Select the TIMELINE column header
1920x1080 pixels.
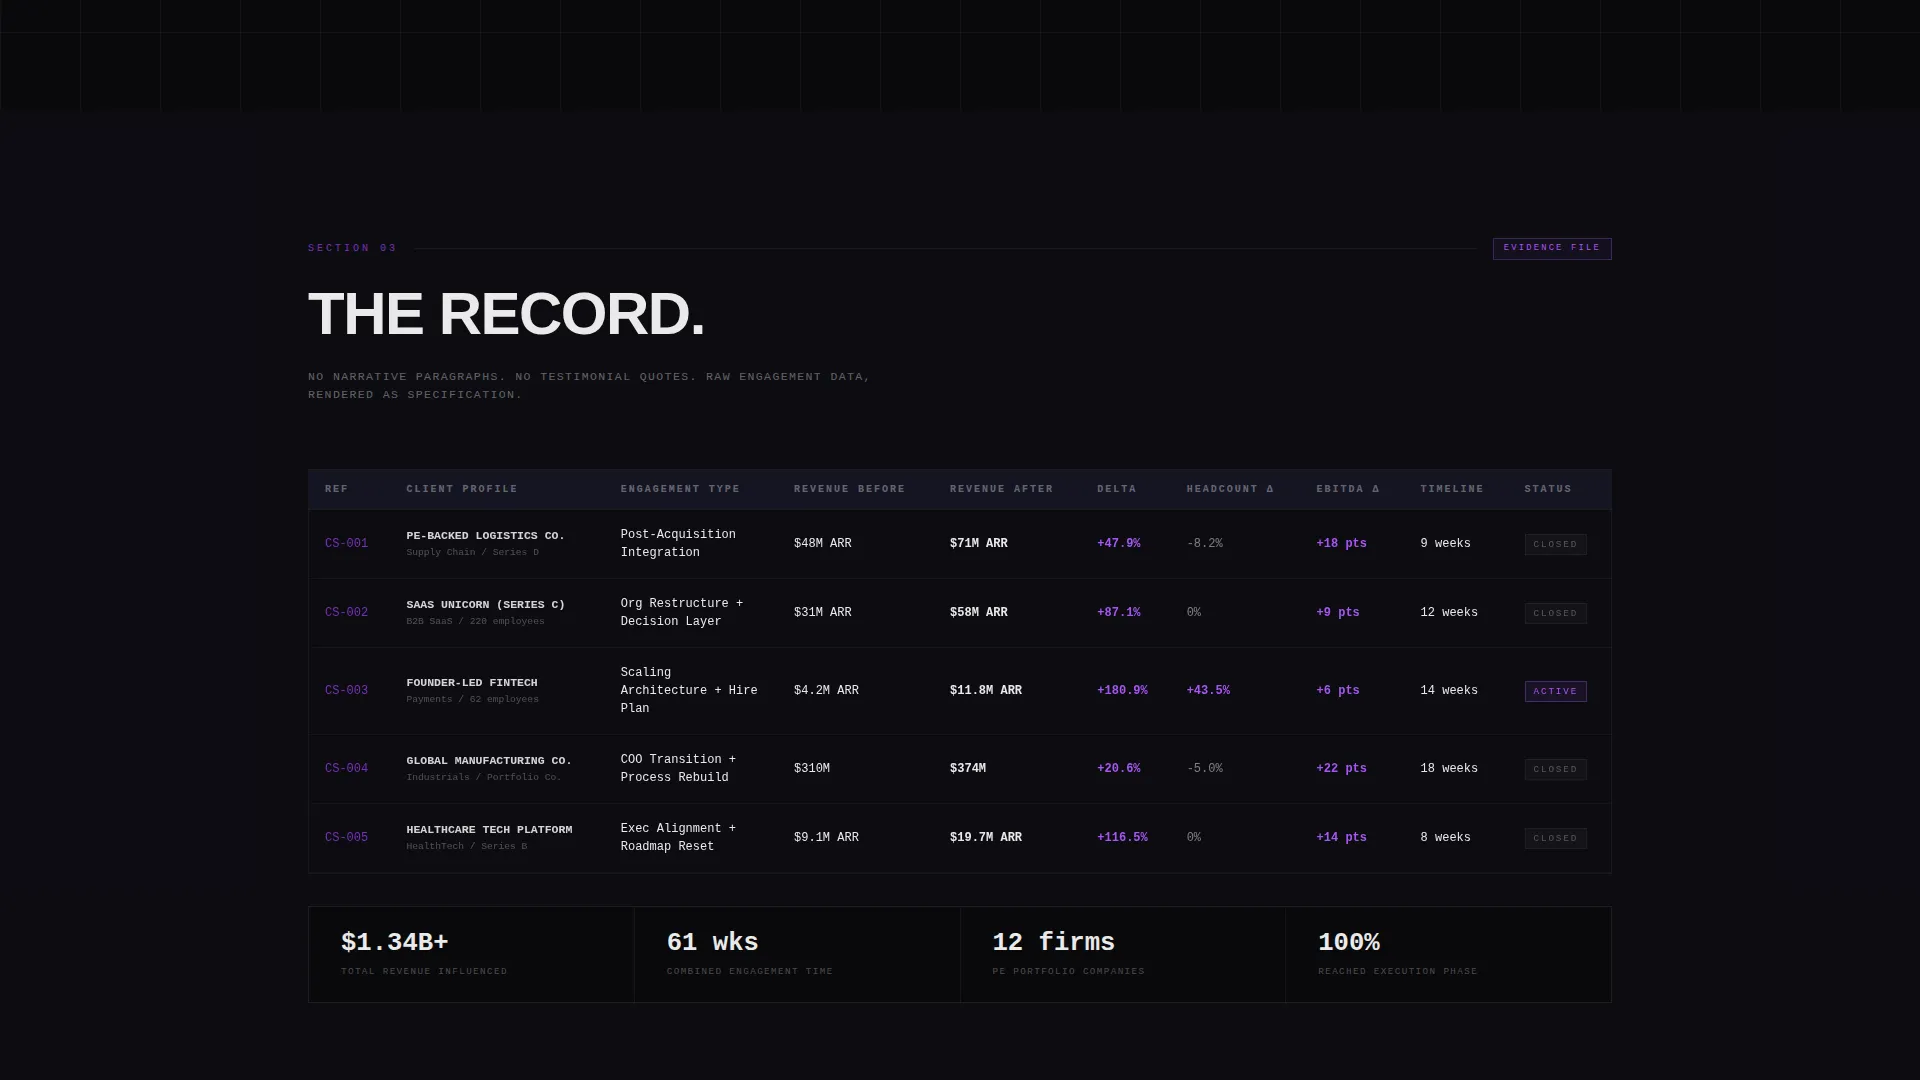(1452, 489)
